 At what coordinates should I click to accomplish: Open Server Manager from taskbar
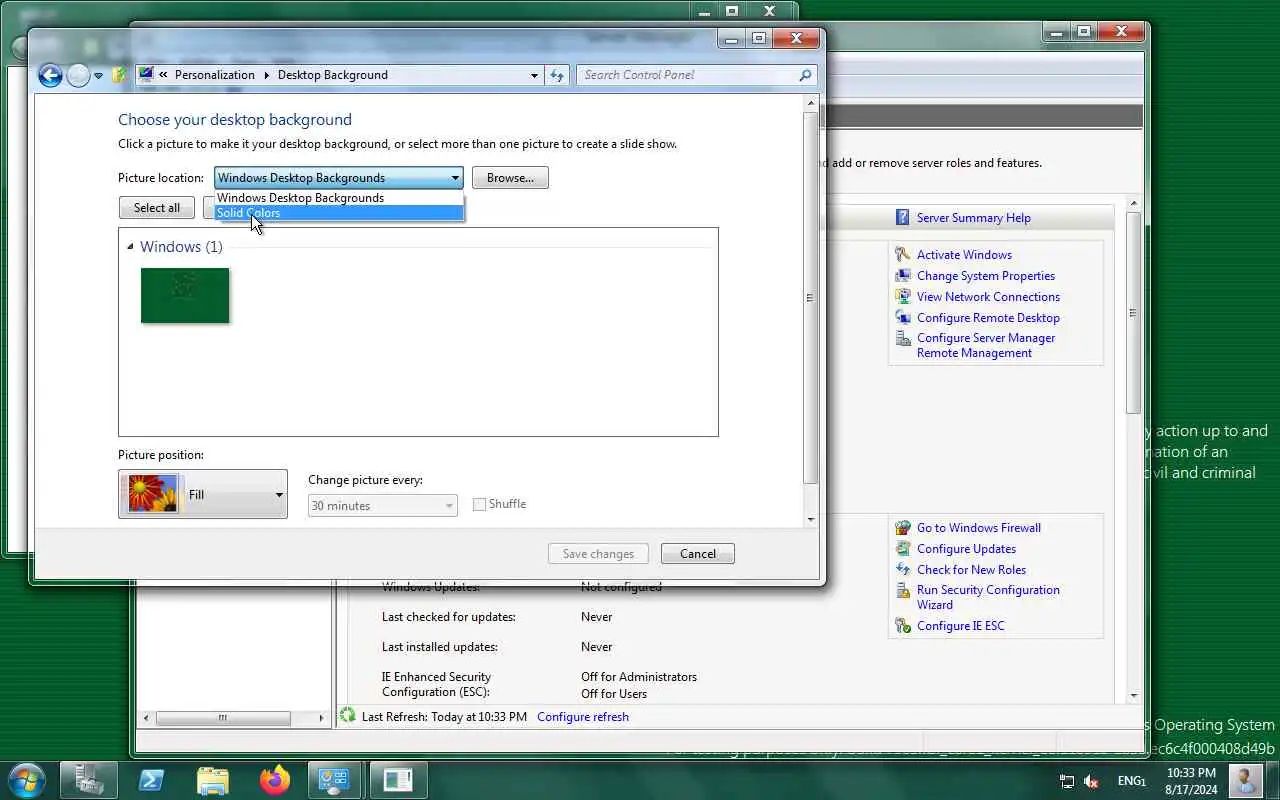click(x=89, y=780)
